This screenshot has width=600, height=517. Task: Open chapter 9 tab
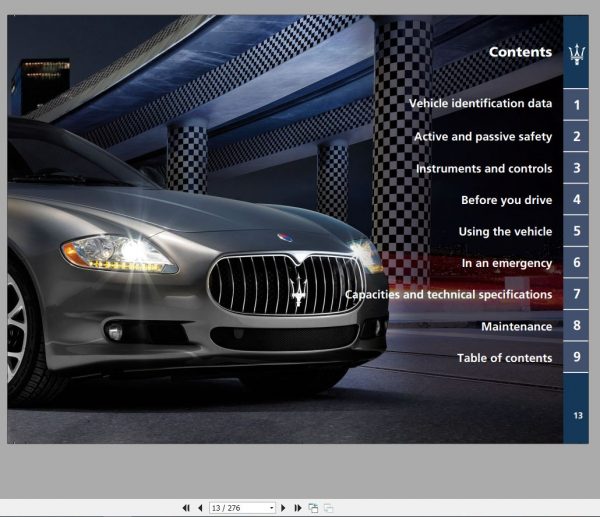576,357
